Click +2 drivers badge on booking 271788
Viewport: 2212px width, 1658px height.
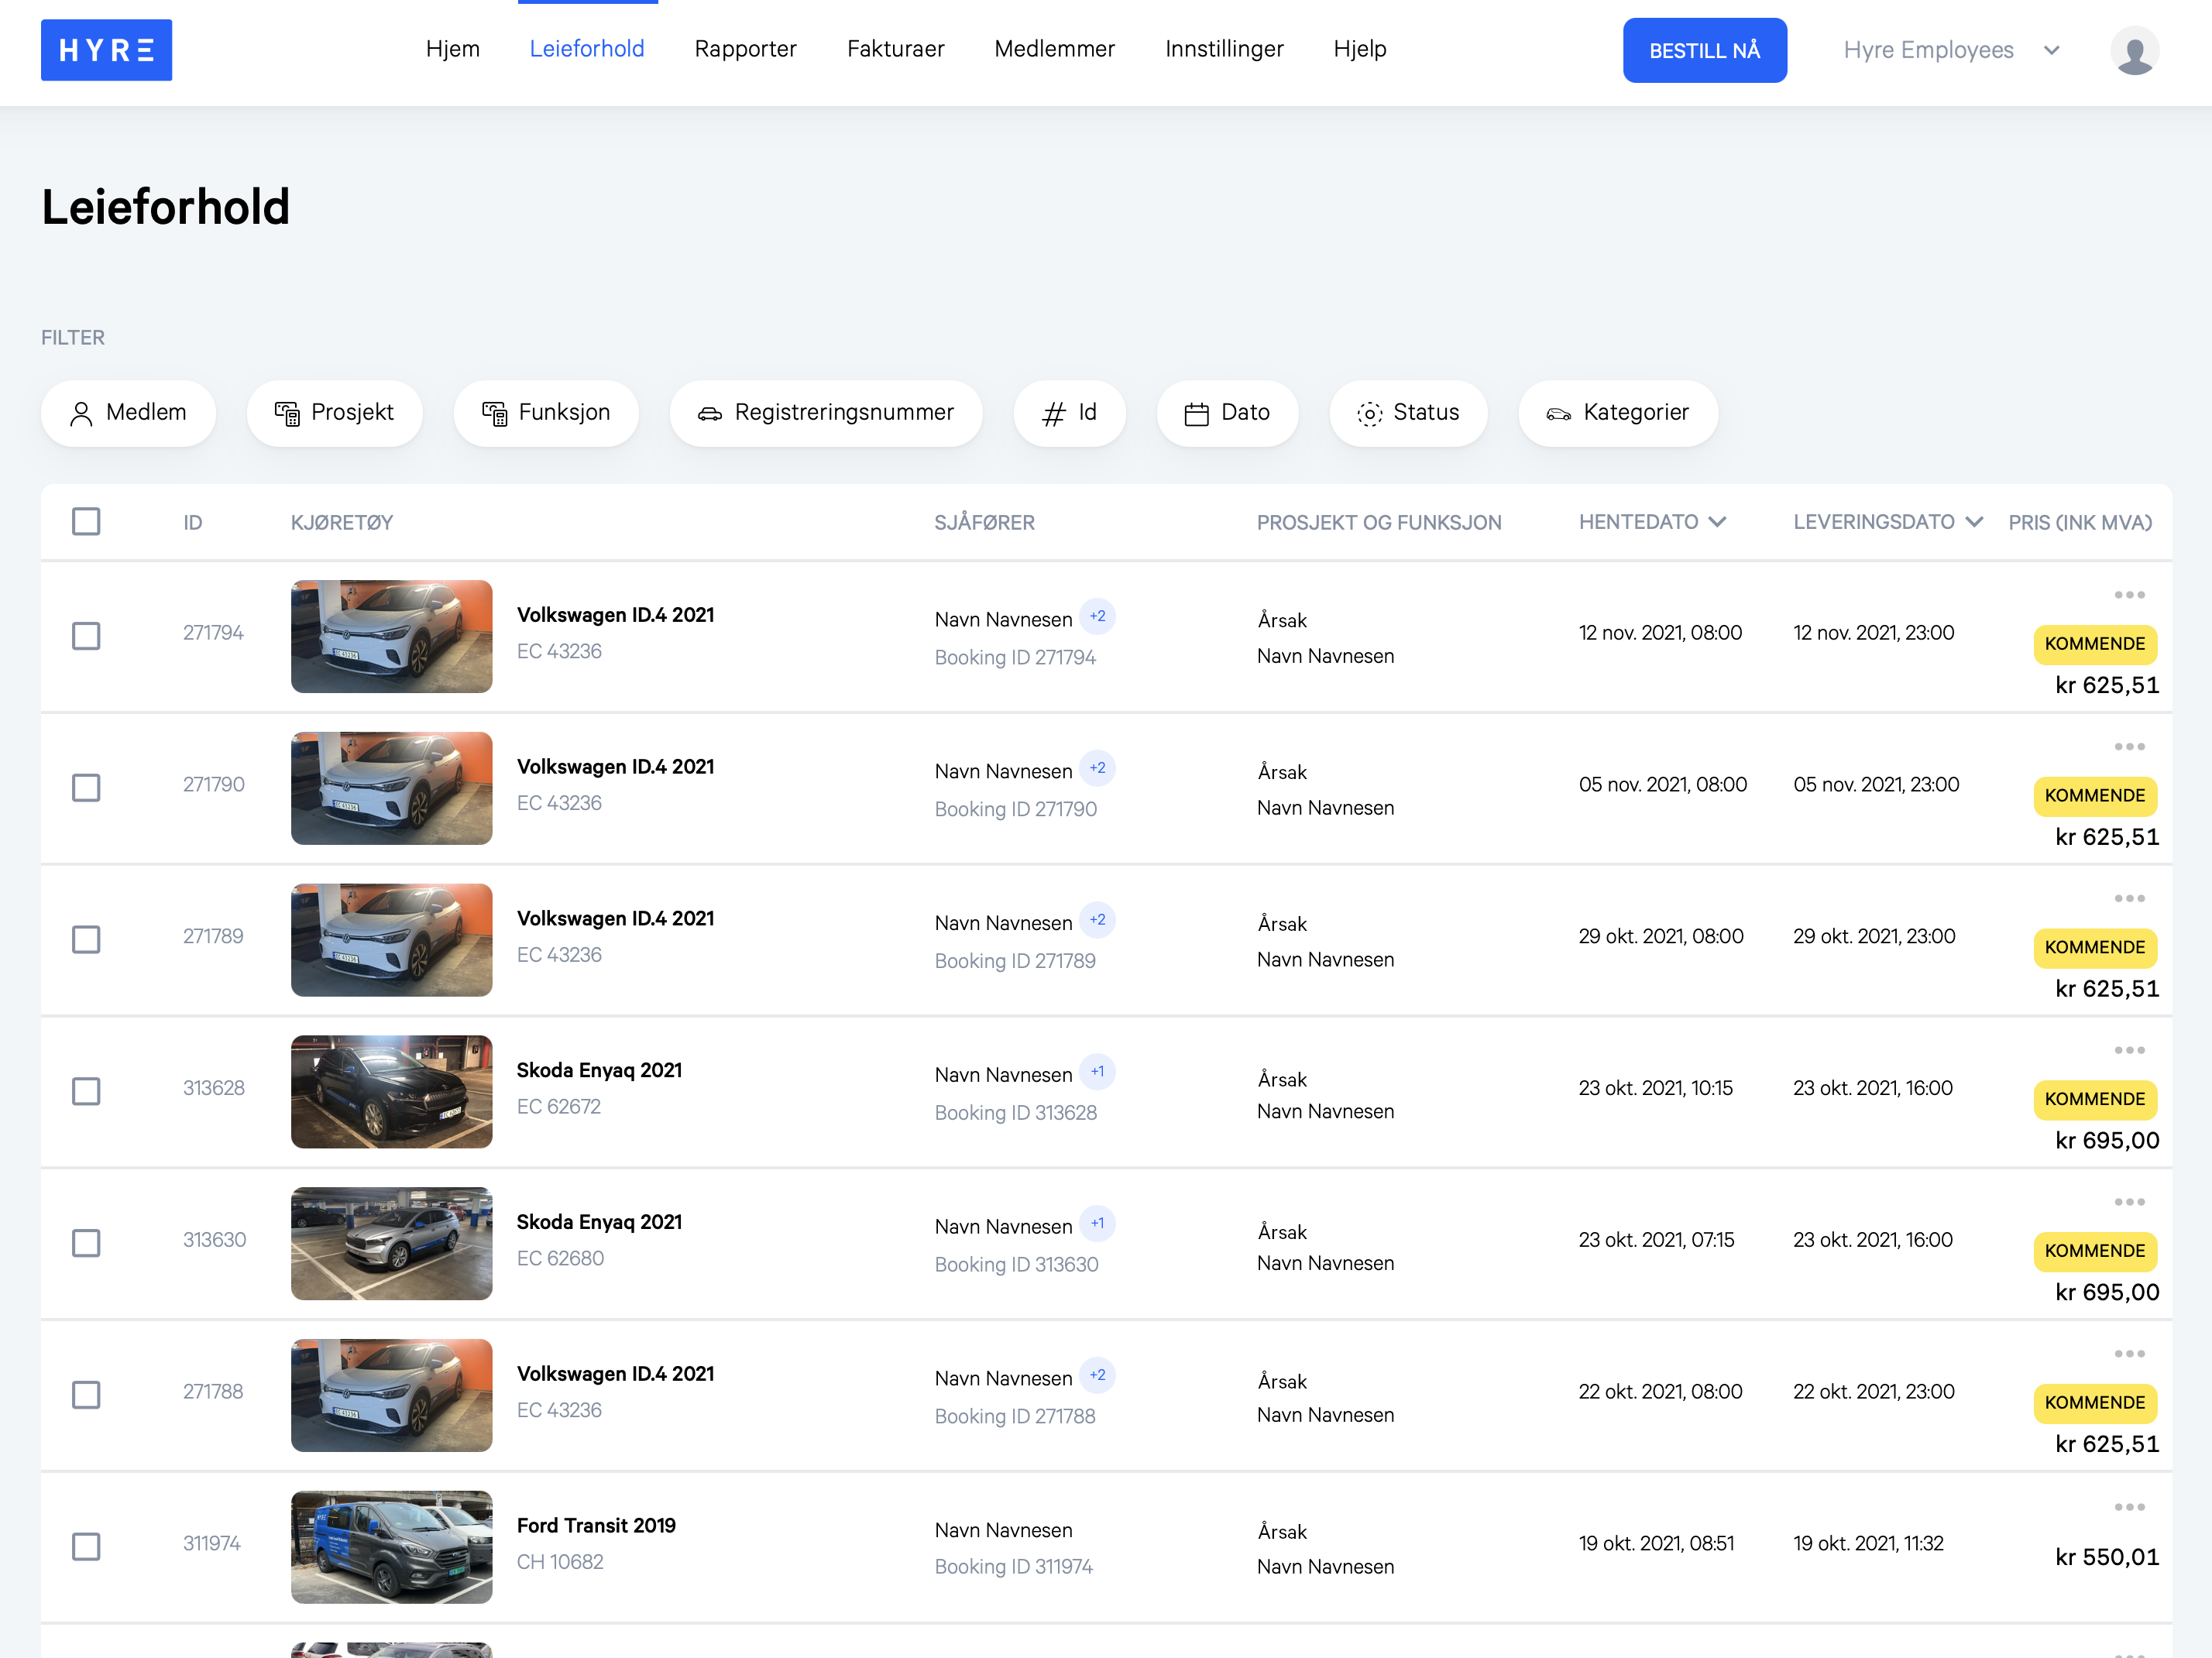(1097, 1377)
